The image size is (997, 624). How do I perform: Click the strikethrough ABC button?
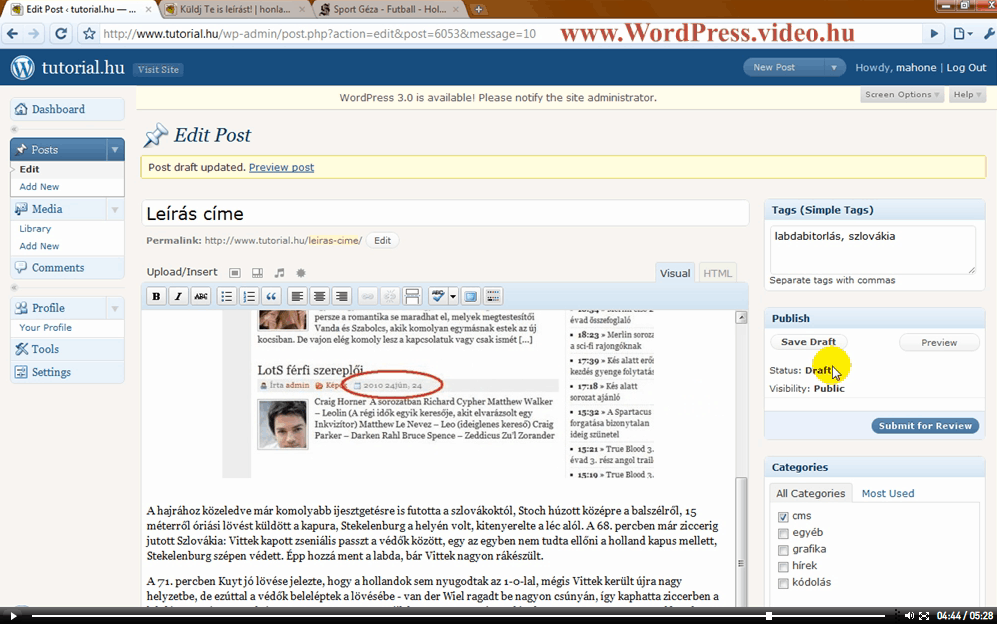coord(201,296)
